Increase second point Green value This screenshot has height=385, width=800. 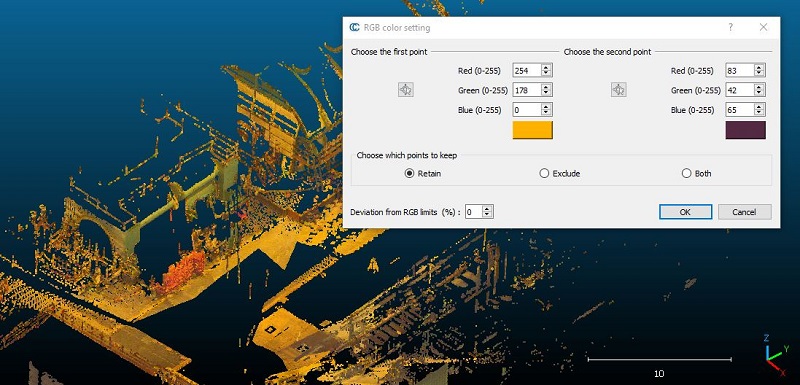pyautogui.click(x=759, y=87)
